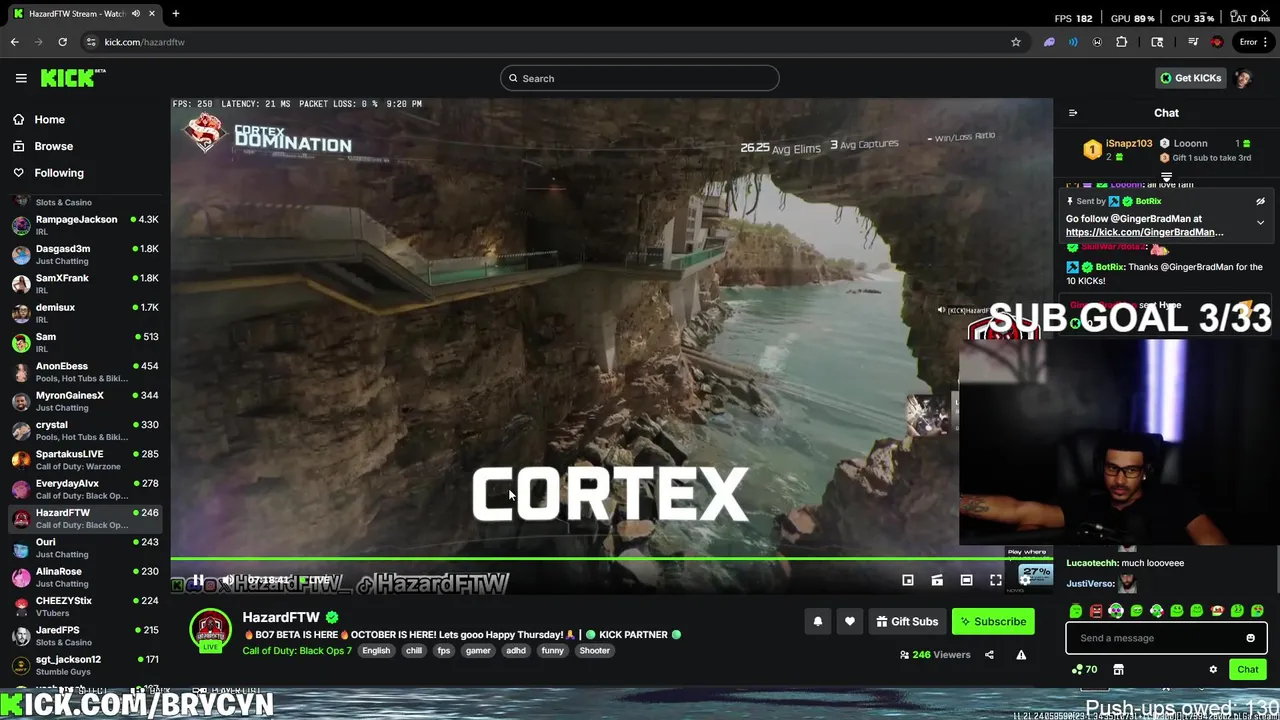Hide the pinned BotRix message

point(1260,201)
